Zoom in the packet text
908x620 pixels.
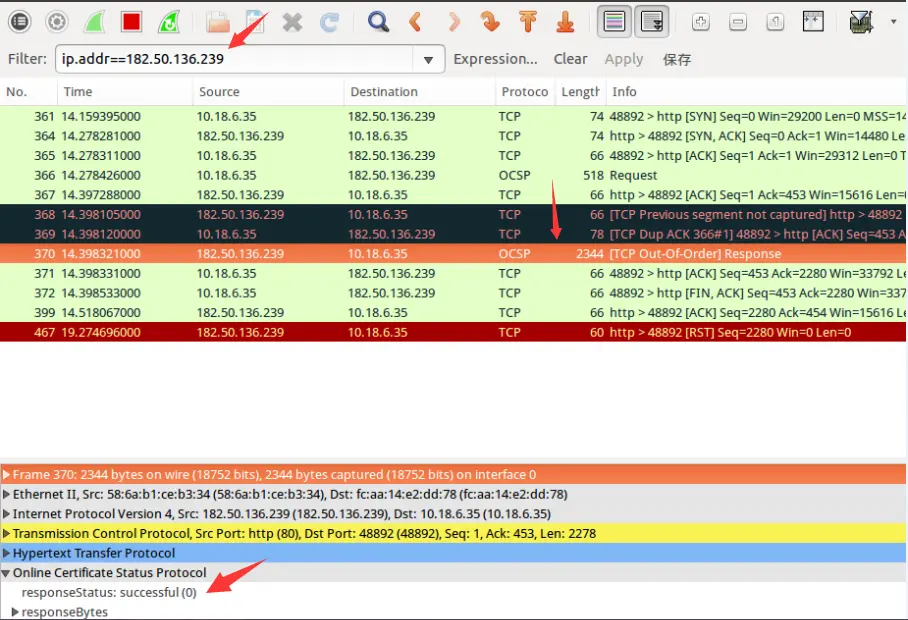tap(701, 22)
